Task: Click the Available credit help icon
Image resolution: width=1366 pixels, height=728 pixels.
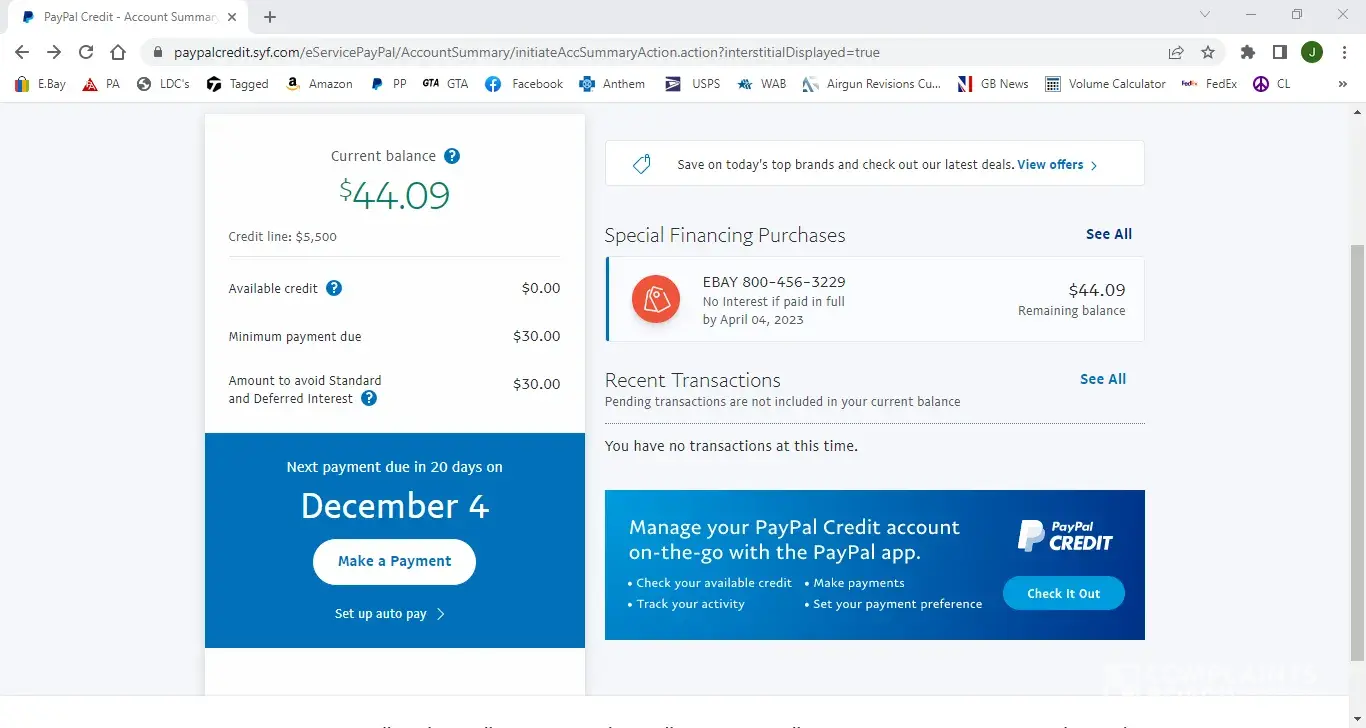Action: pyautogui.click(x=334, y=288)
